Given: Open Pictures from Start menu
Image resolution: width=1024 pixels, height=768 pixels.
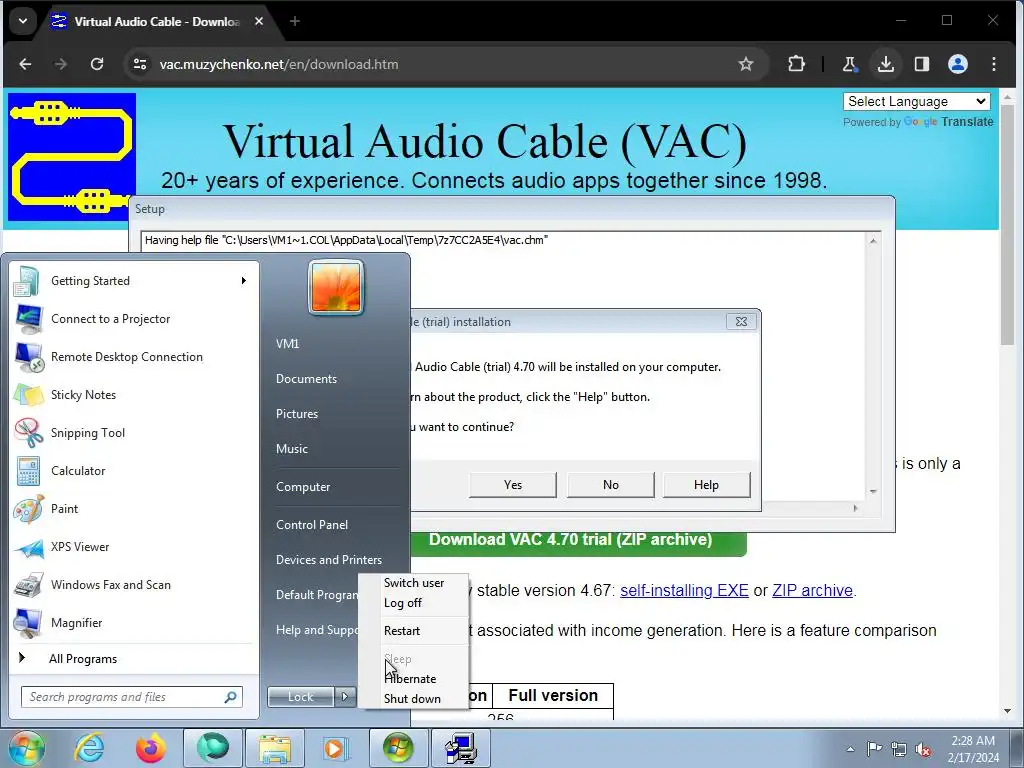Looking at the screenshot, I should click(296, 414).
